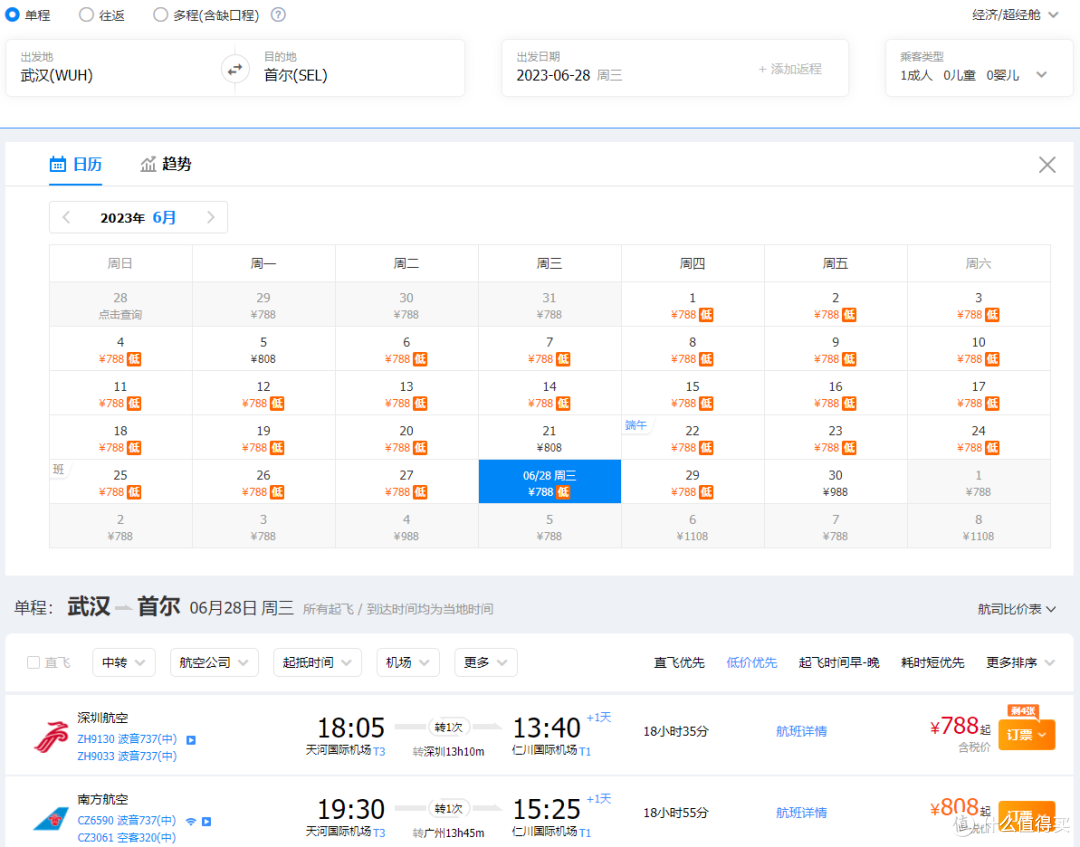Select July 8 priced ¥1108

(979, 526)
